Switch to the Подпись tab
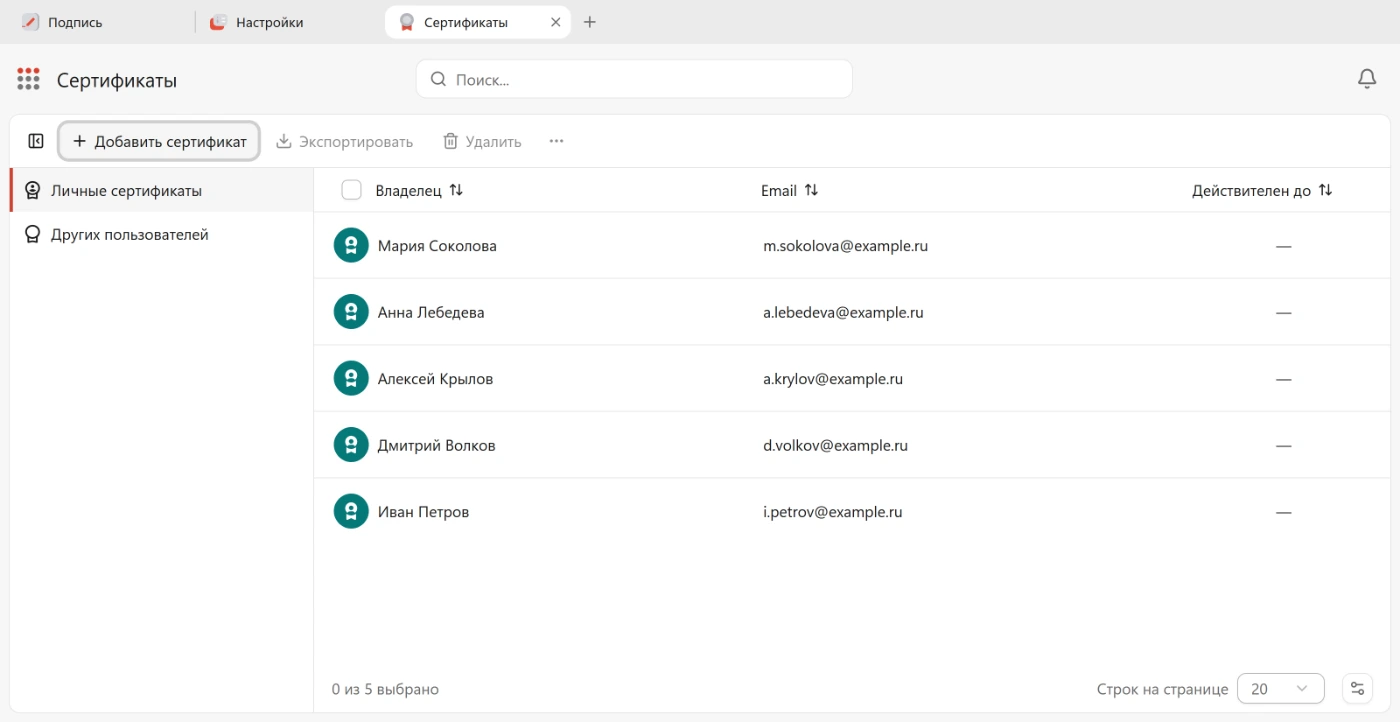 98,22
